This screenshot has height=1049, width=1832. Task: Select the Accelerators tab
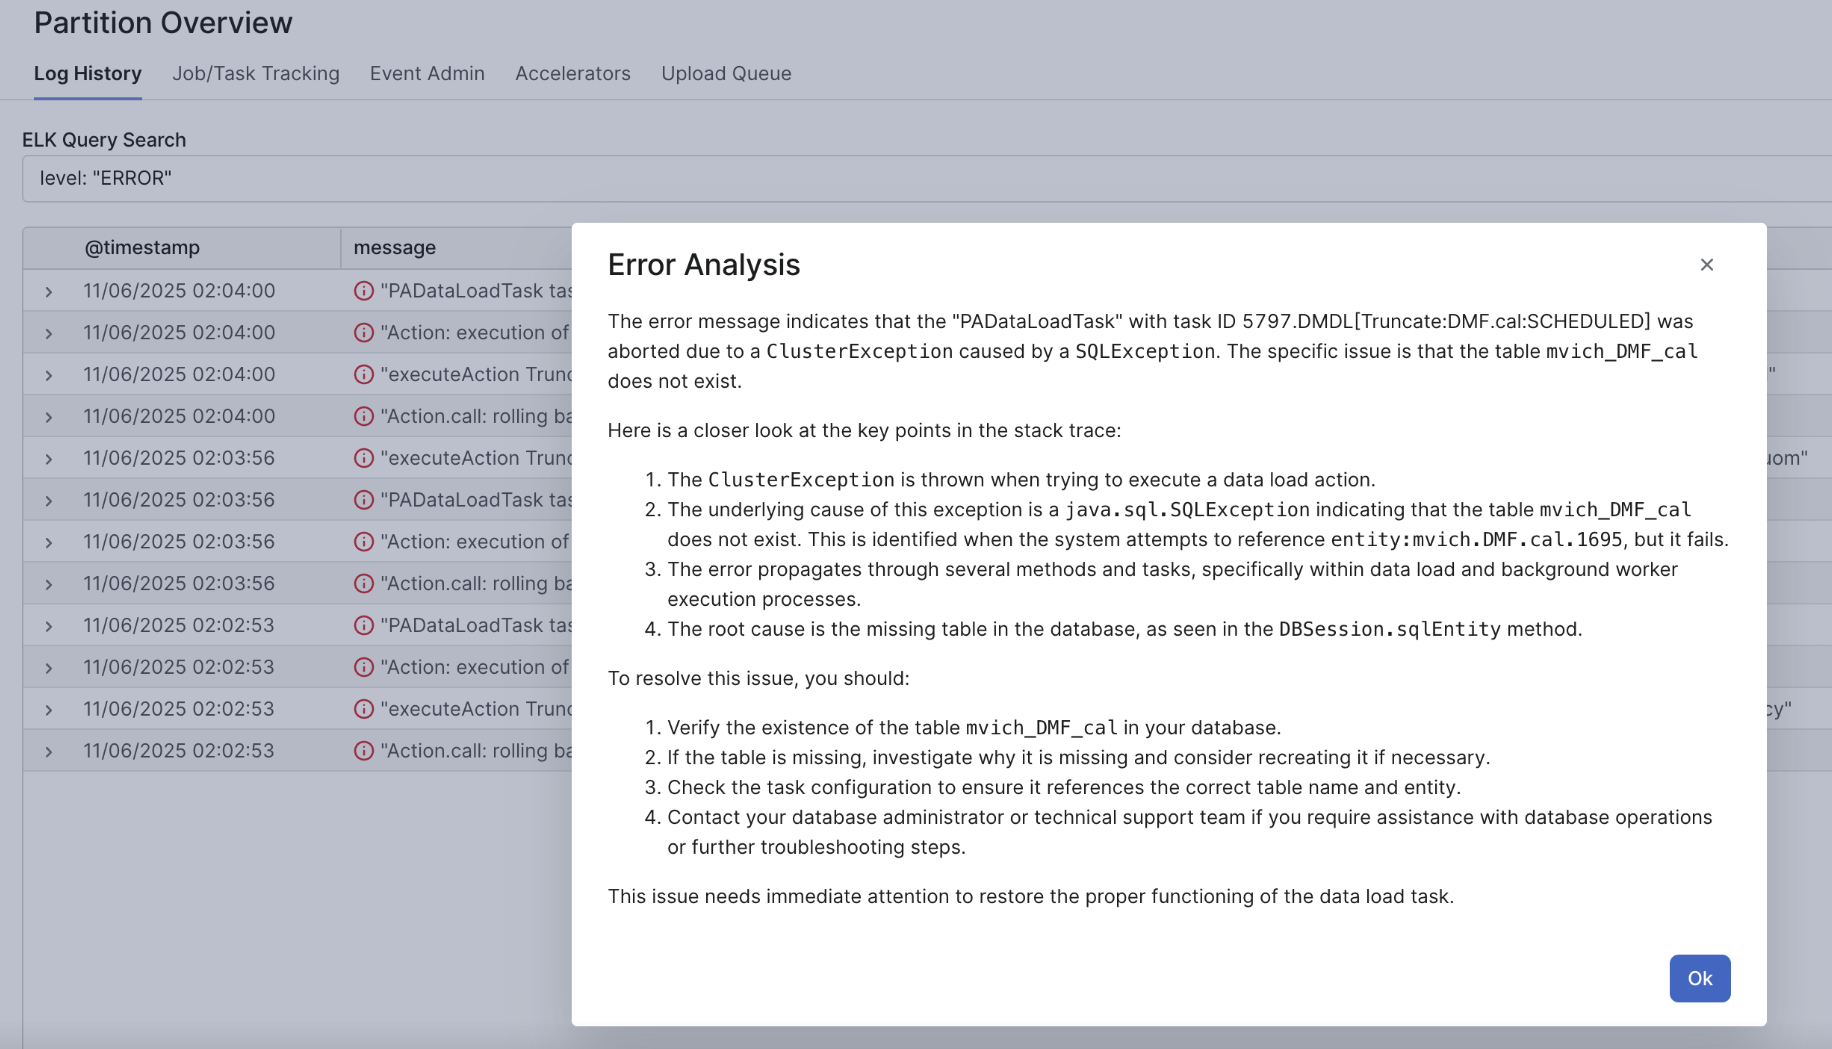point(573,74)
